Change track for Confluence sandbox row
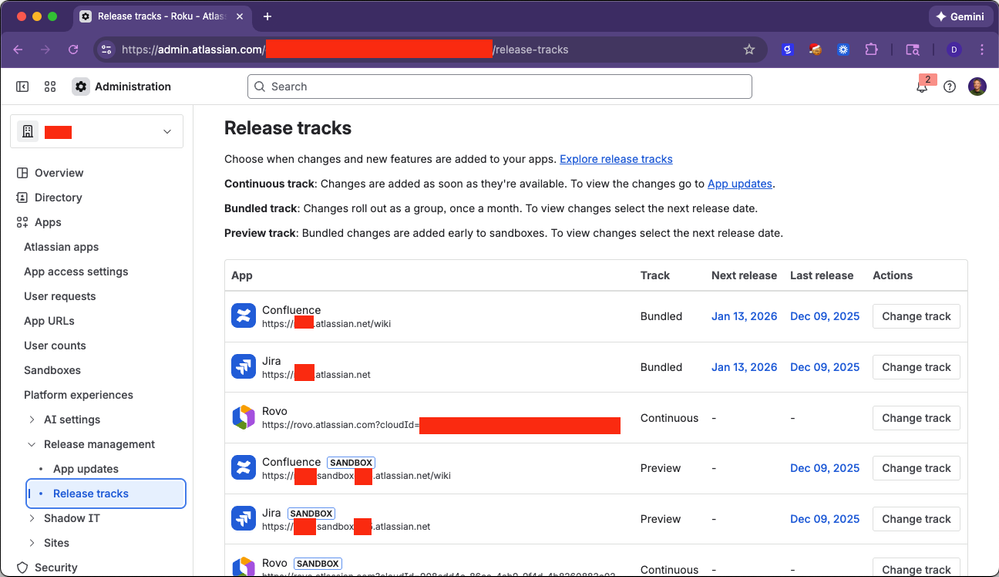The image size is (999, 577). 916,468
